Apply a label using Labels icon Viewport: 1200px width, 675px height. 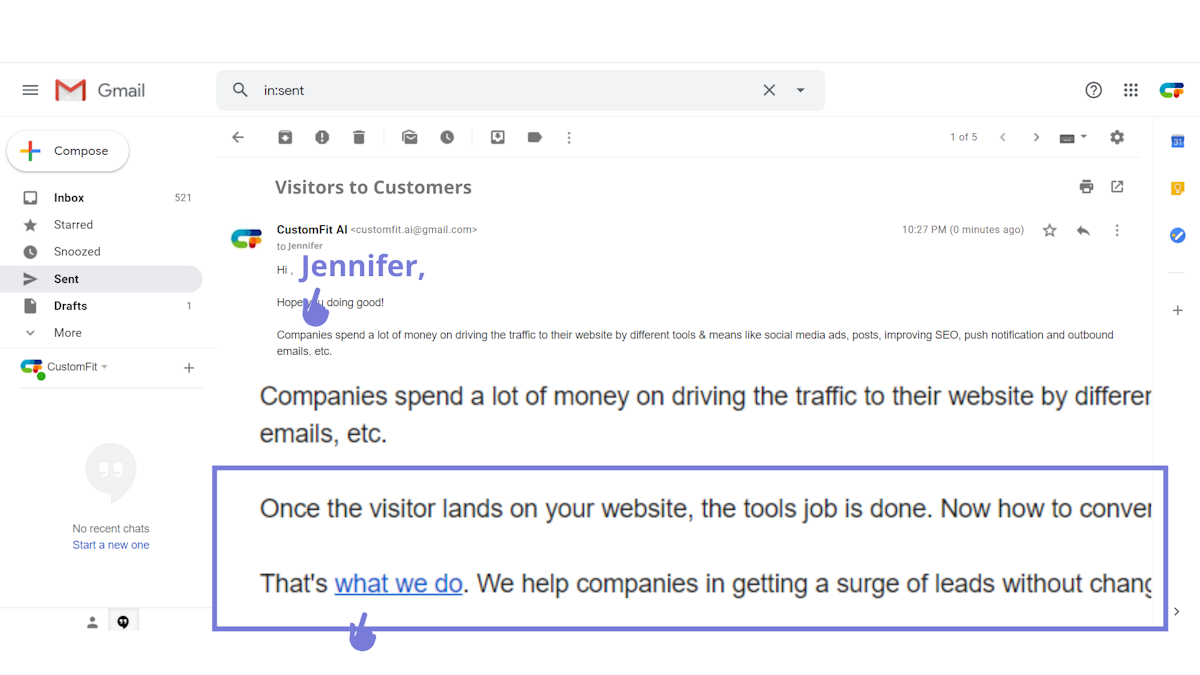pyautogui.click(x=535, y=137)
